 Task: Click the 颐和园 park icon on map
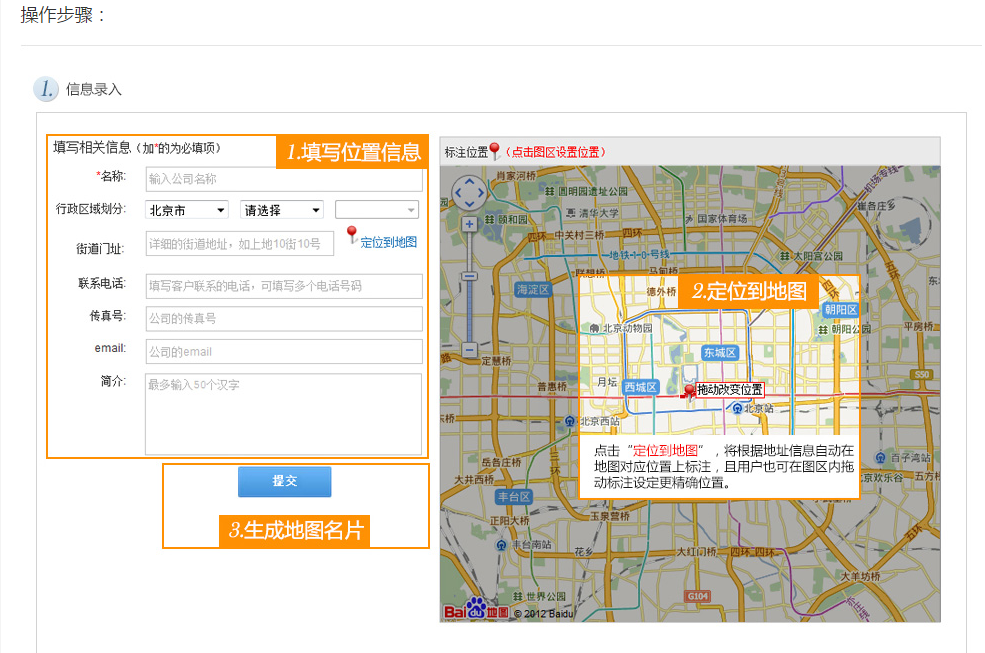pyautogui.click(x=490, y=219)
